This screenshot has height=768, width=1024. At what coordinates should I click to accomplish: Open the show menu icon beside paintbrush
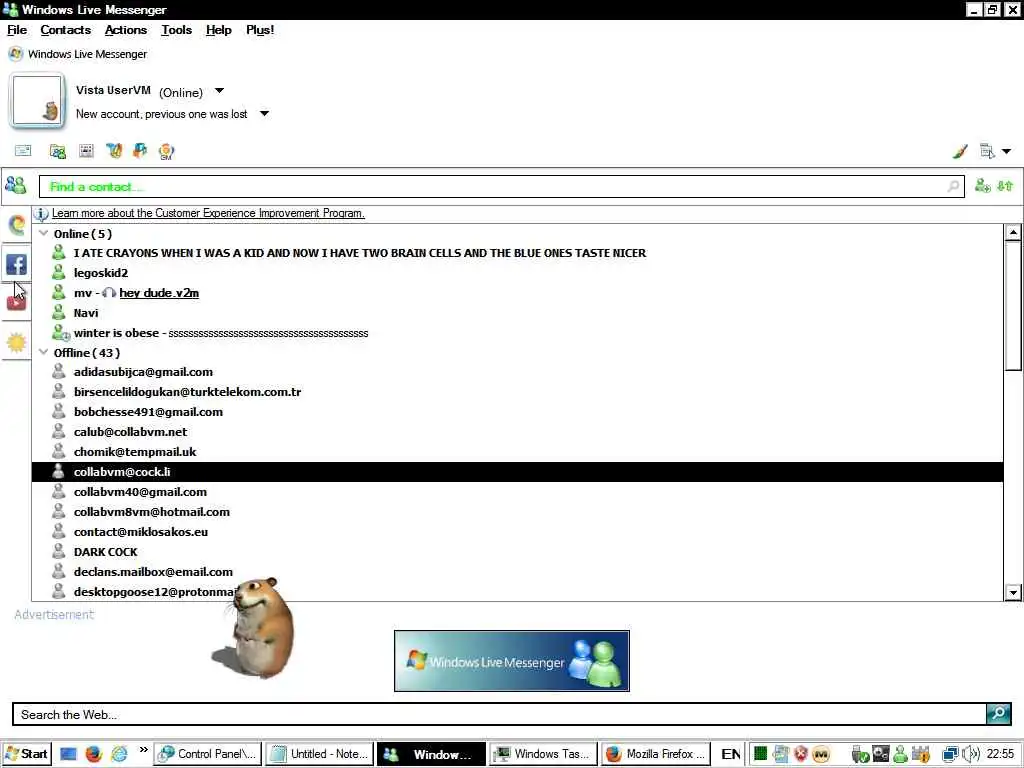pyautogui.click(x=987, y=152)
